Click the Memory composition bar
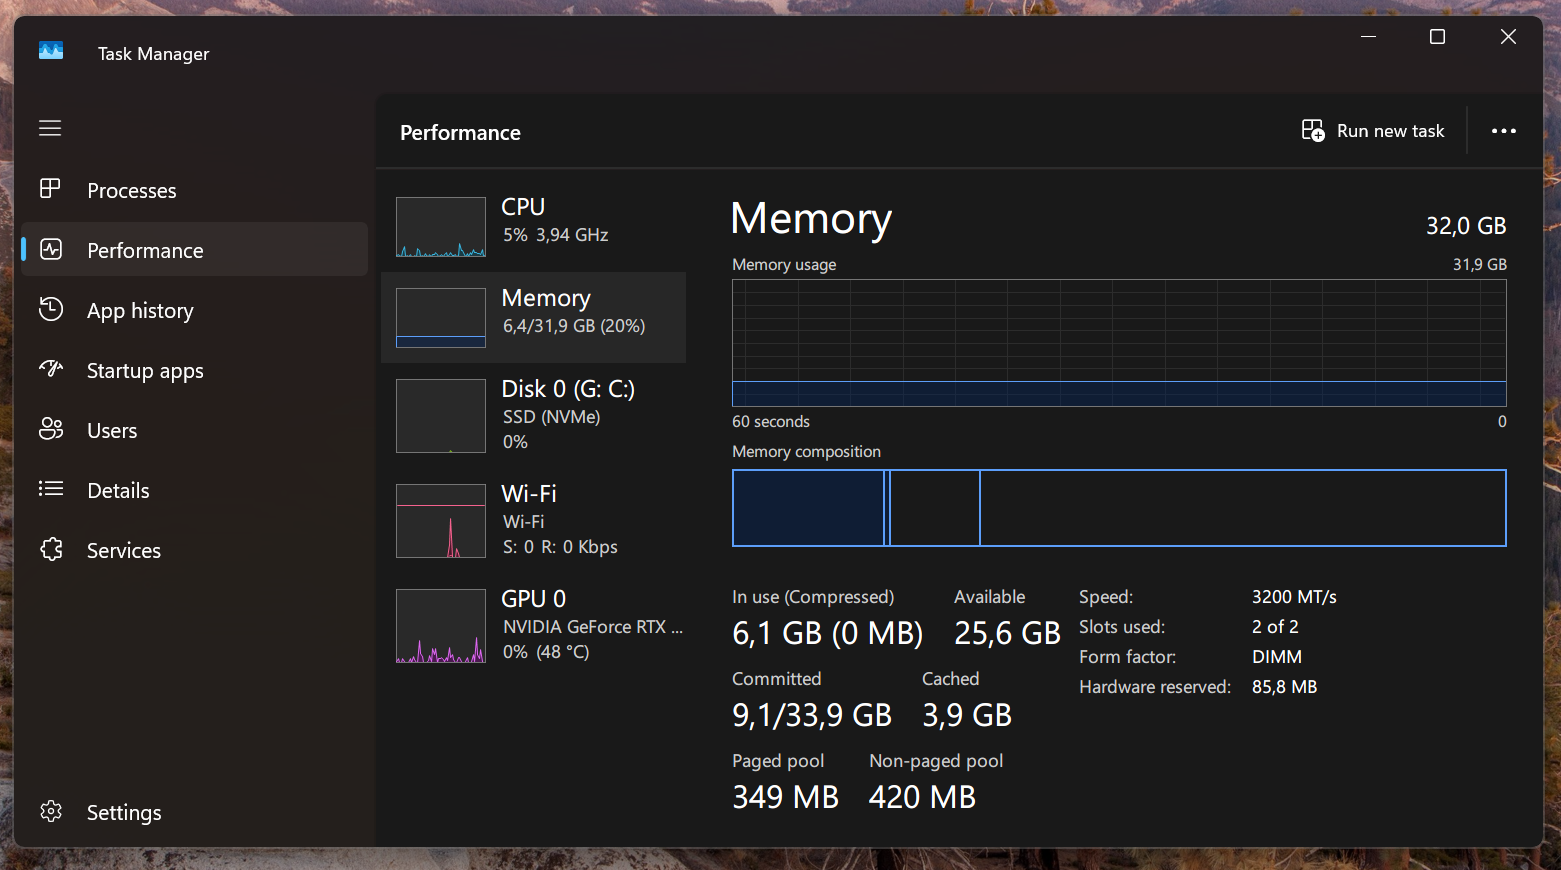The image size is (1561, 870). coord(1118,508)
